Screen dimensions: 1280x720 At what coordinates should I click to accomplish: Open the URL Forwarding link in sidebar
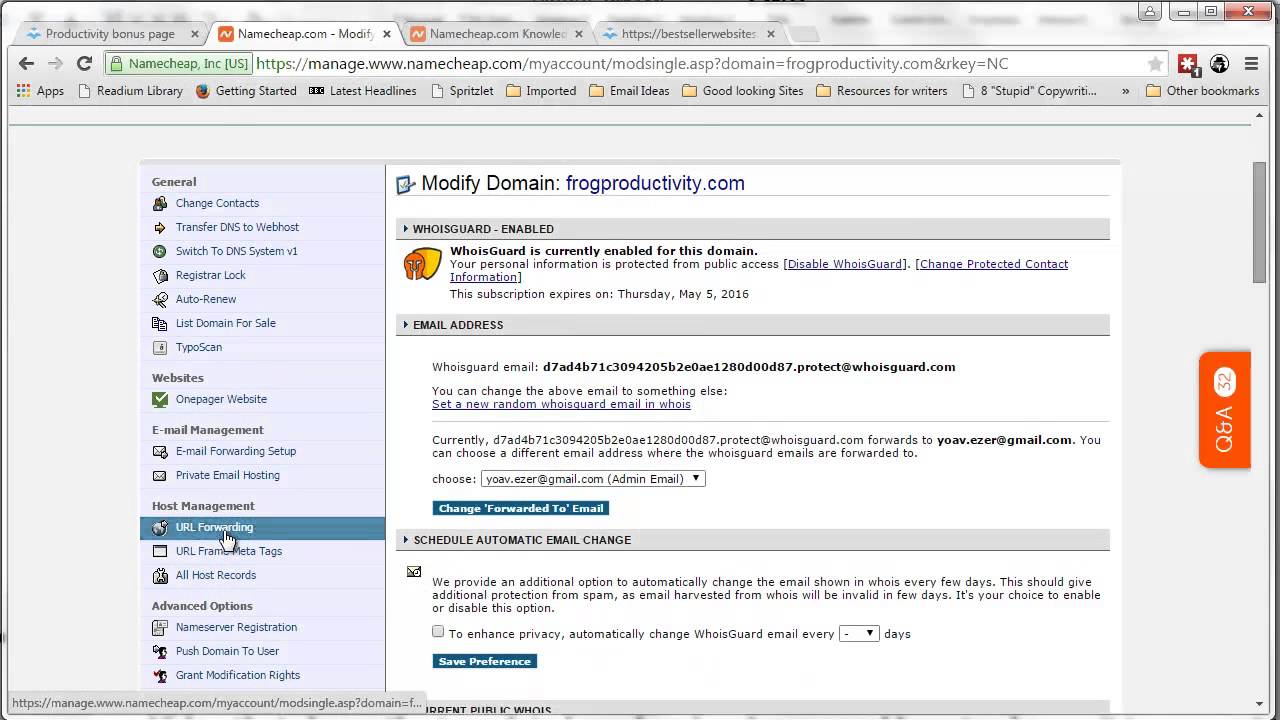click(x=214, y=527)
